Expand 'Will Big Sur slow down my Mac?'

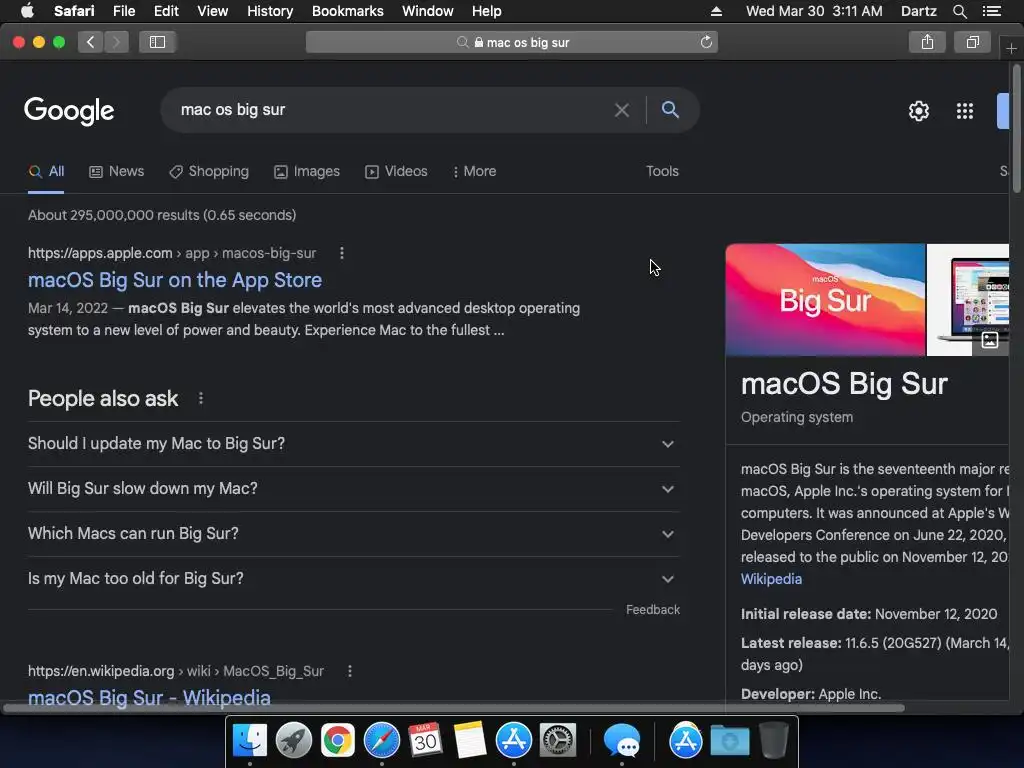pos(354,489)
